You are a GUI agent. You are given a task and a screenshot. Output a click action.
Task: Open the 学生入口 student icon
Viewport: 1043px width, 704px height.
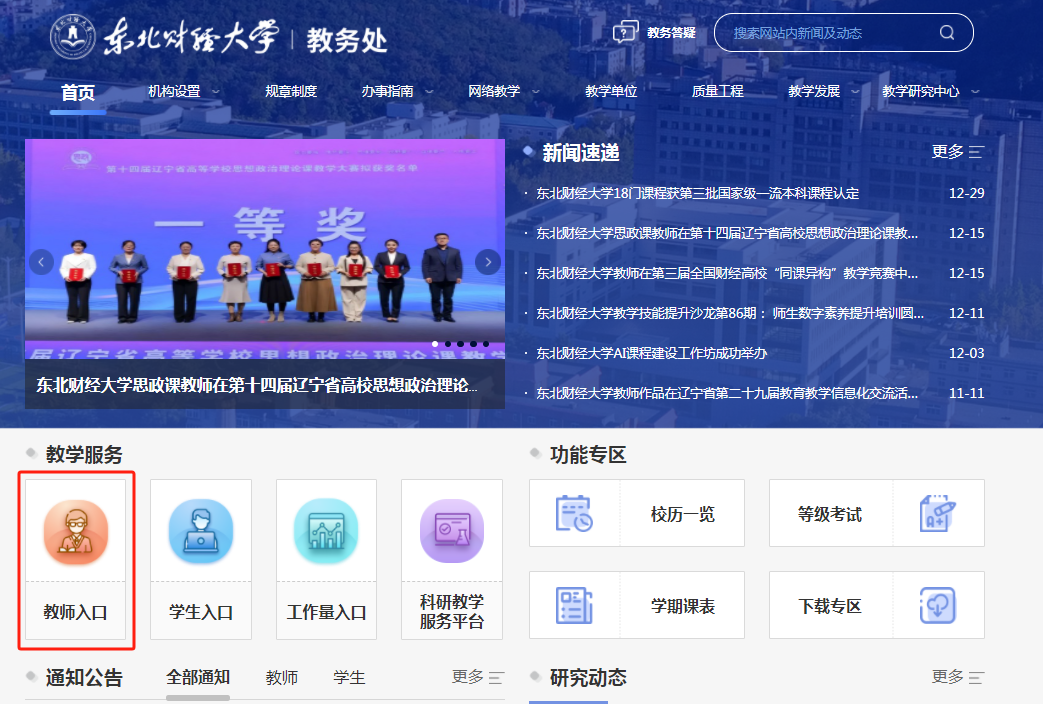pos(201,532)
